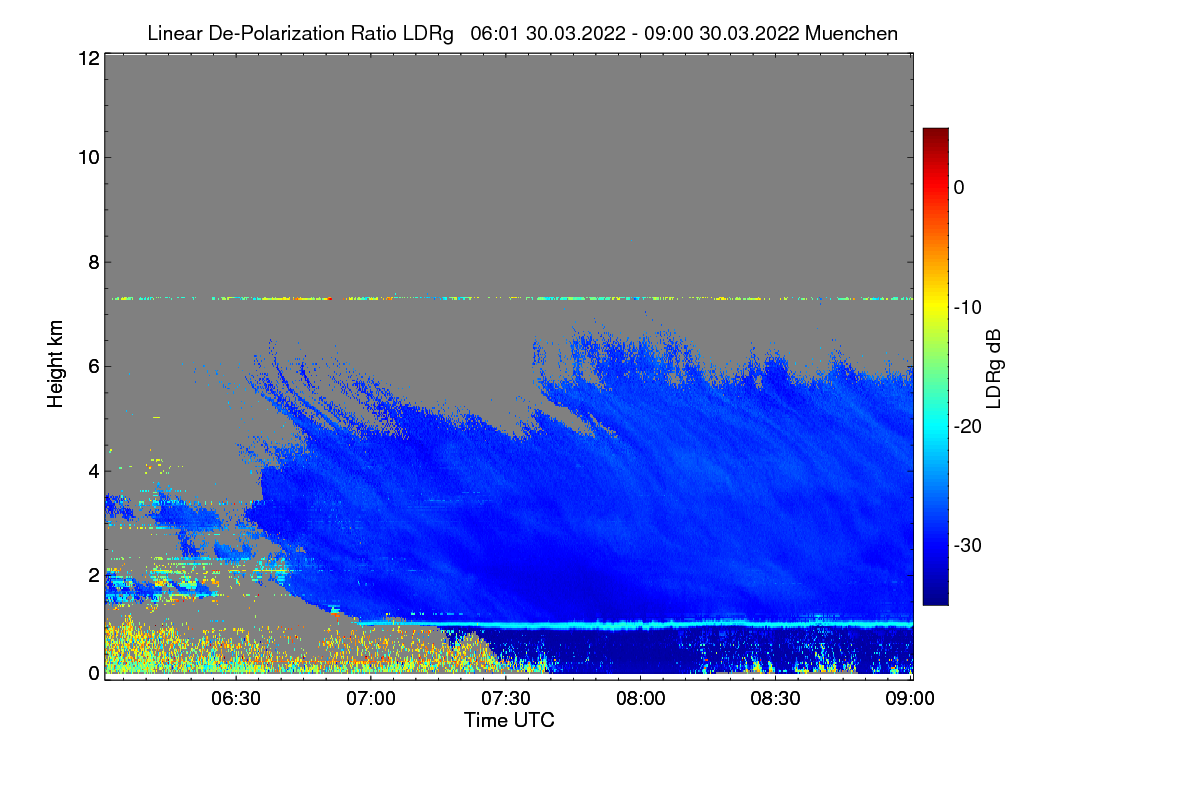Image resolution: width=1200 pixels, height=800 pixels.
Task: Click the height tick label '10'
Action: [x=88, y=157]
